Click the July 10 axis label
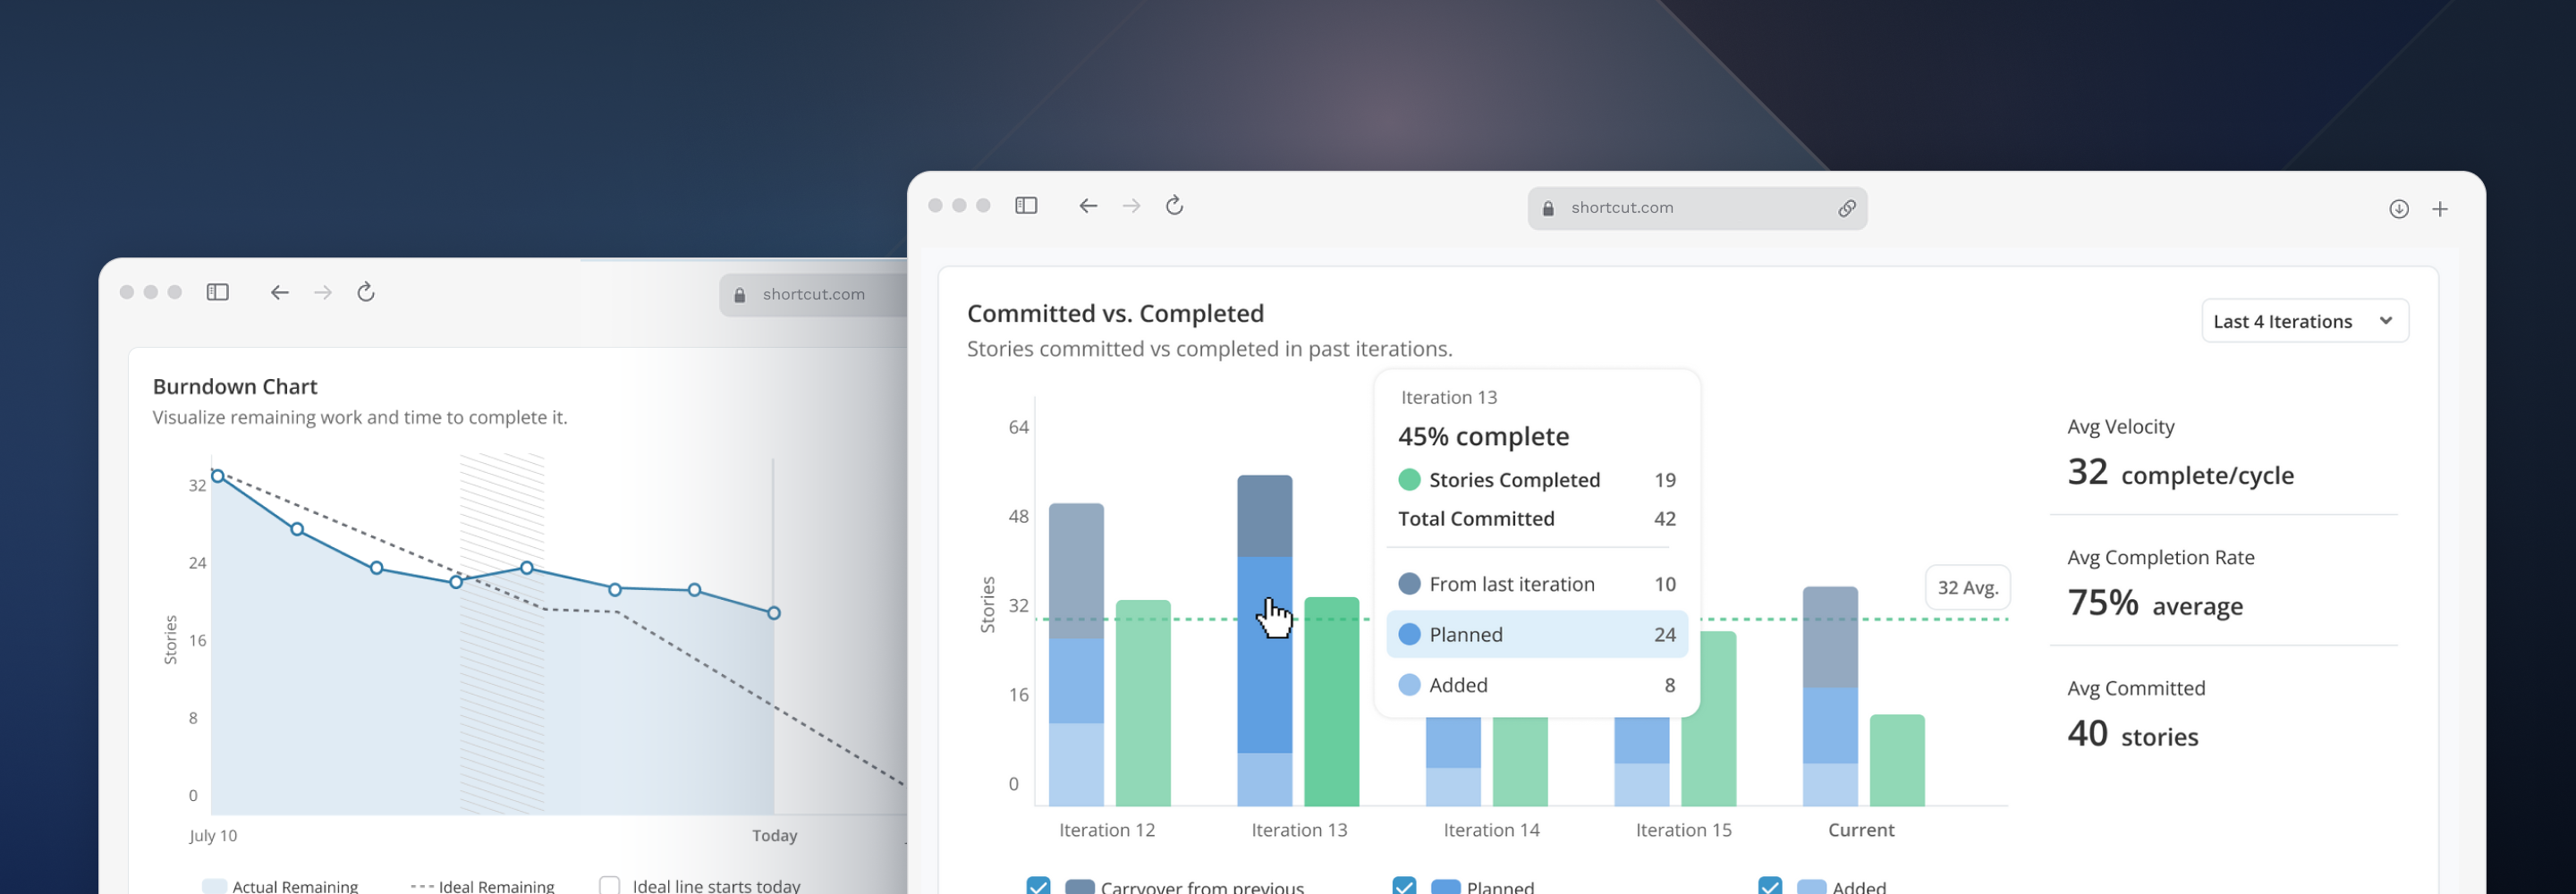2576x894 pixels. pos(213,836)
